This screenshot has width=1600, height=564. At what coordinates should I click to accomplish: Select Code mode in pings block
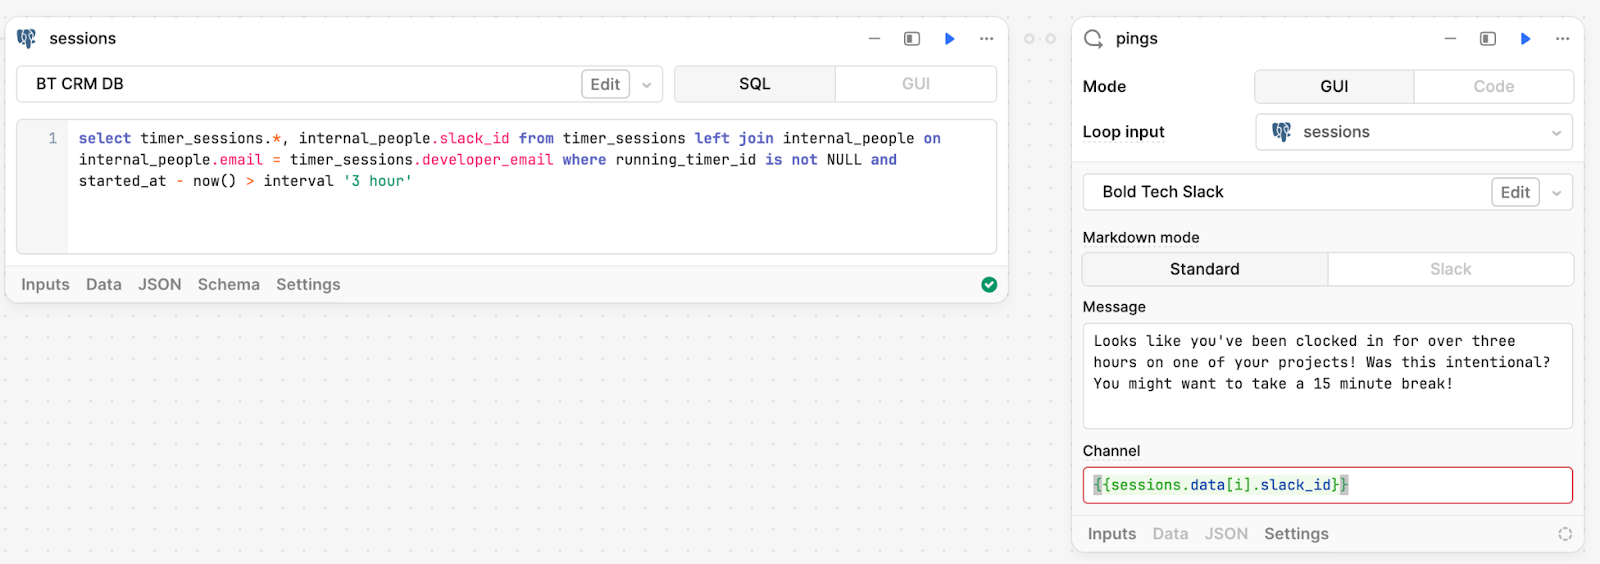click(1494, 86)
